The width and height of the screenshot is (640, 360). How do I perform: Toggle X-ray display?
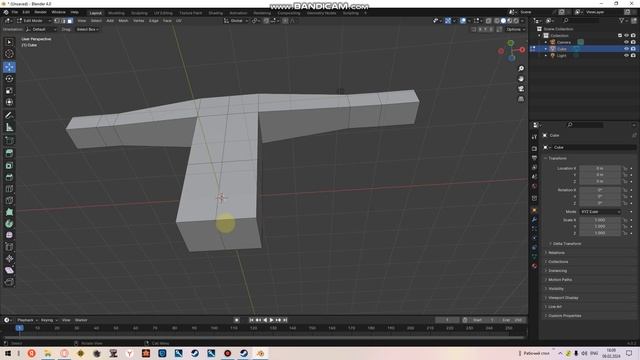(x=489, y=21)
